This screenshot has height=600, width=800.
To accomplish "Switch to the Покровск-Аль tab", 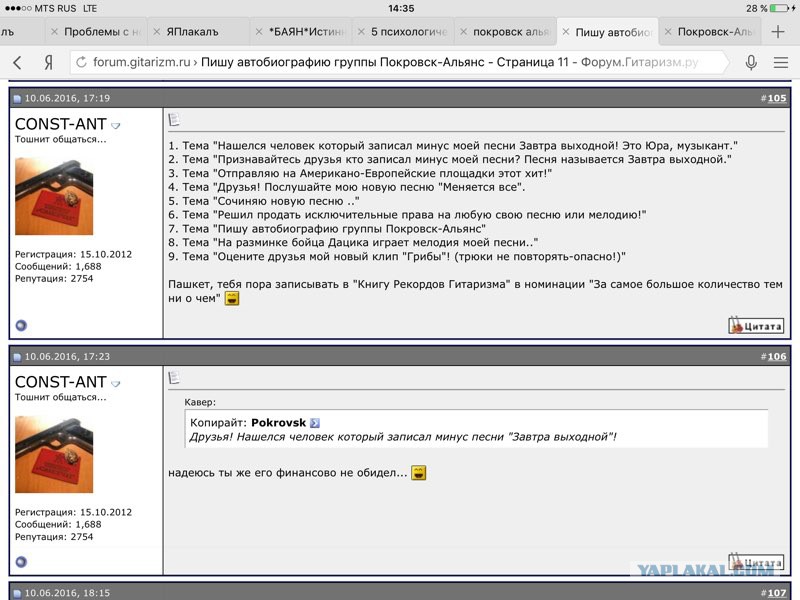I will pos(714,32).
